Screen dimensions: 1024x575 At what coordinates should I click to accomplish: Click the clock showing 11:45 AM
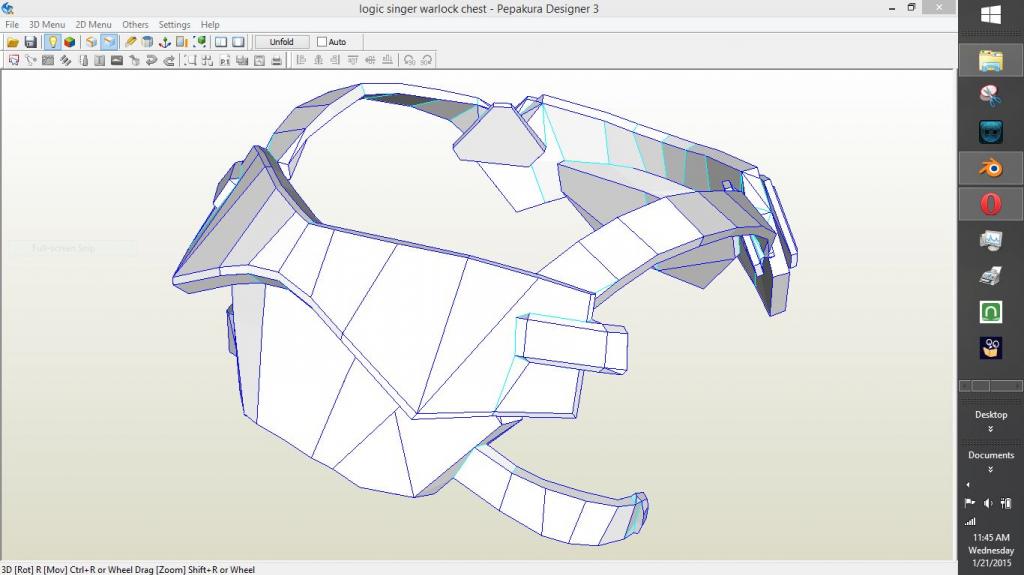click(990, 537)
